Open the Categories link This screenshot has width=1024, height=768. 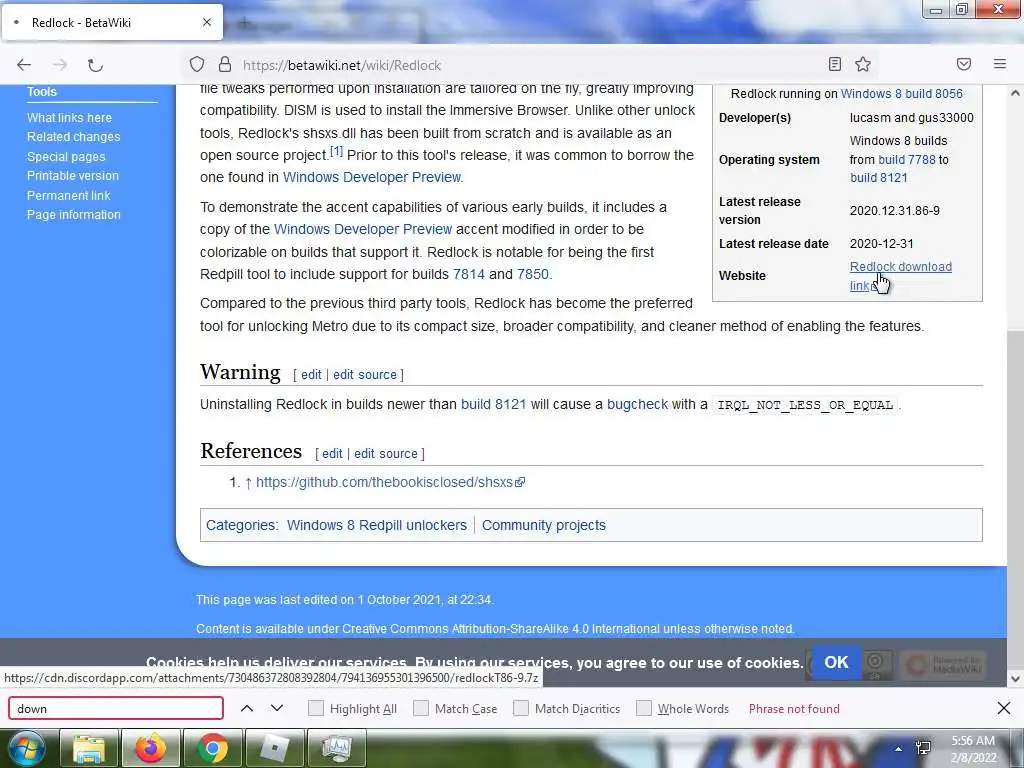pos(240,525)
